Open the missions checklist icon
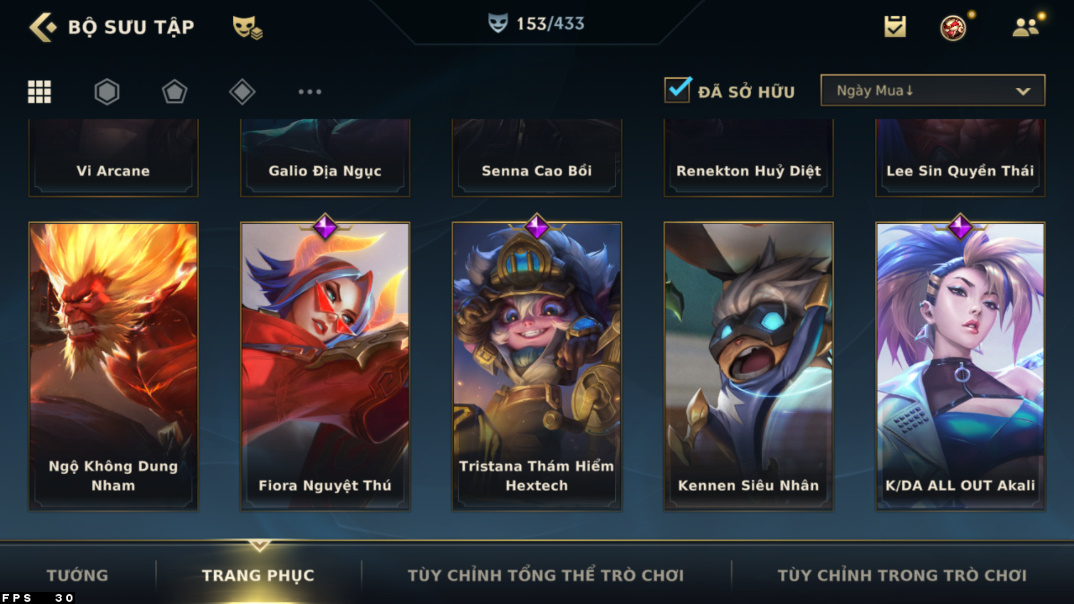This screenshot has height=604, width=1074. tap(895, 27)
